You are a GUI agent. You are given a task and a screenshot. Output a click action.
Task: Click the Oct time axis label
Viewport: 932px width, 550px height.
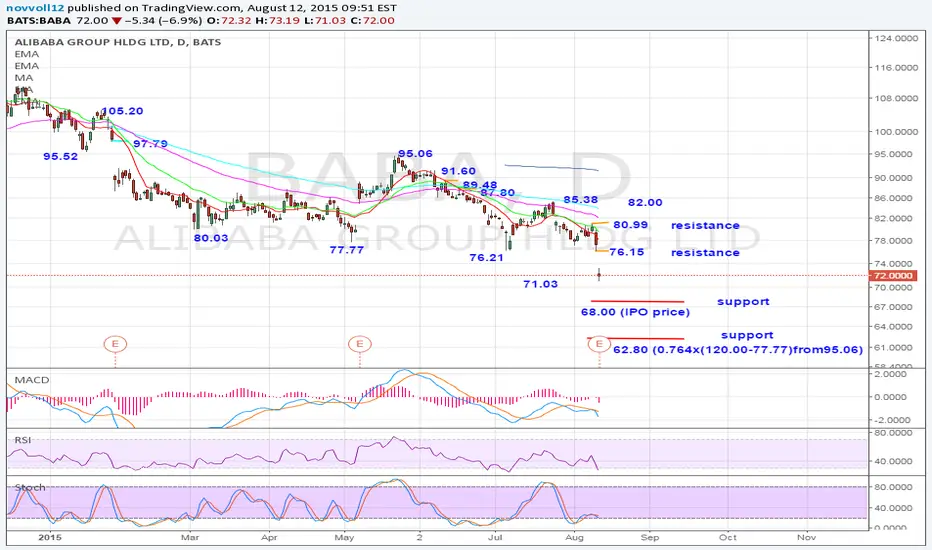pyautogui.click(x=728, y=538)
